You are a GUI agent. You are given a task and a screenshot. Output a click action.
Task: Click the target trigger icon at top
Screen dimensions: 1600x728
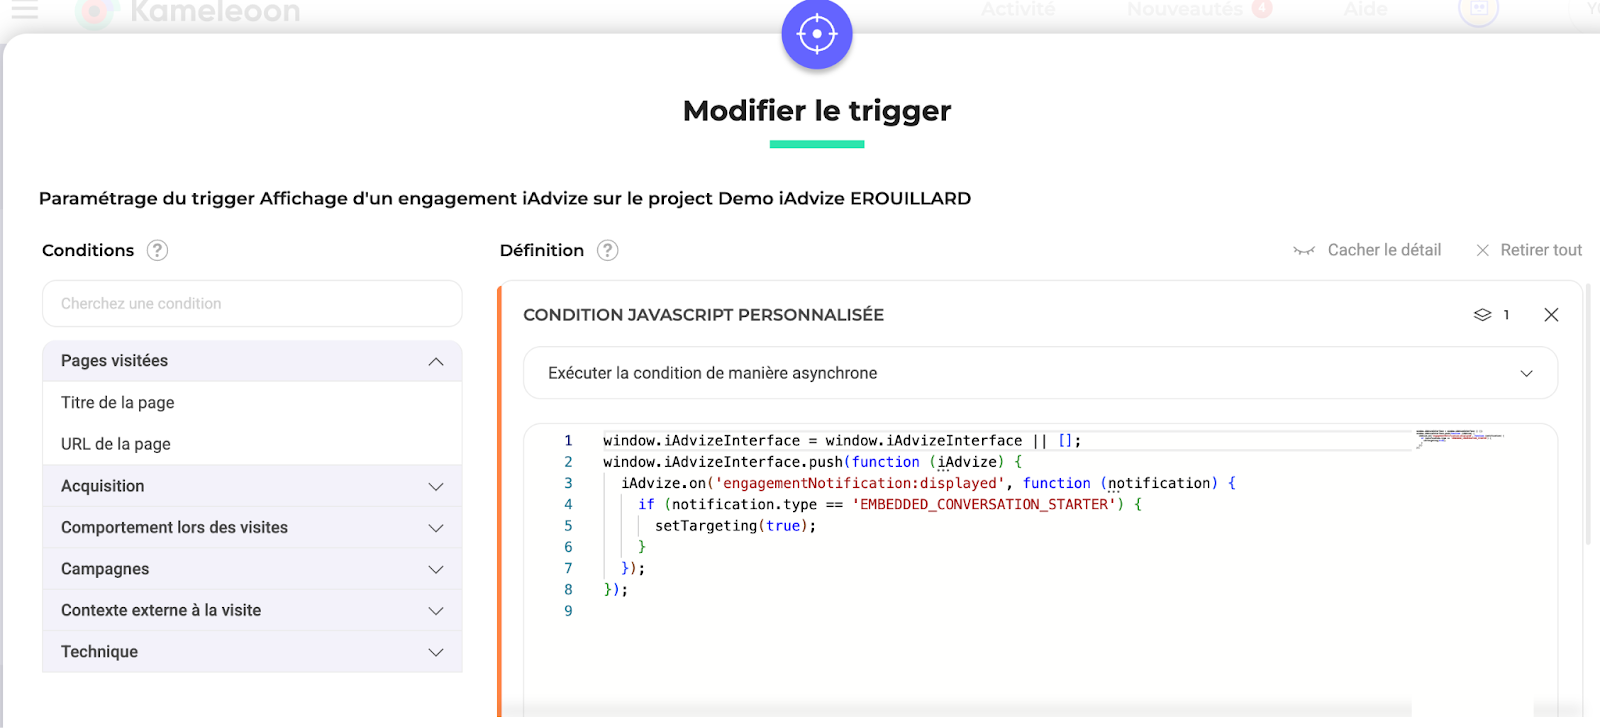[817, 34]
